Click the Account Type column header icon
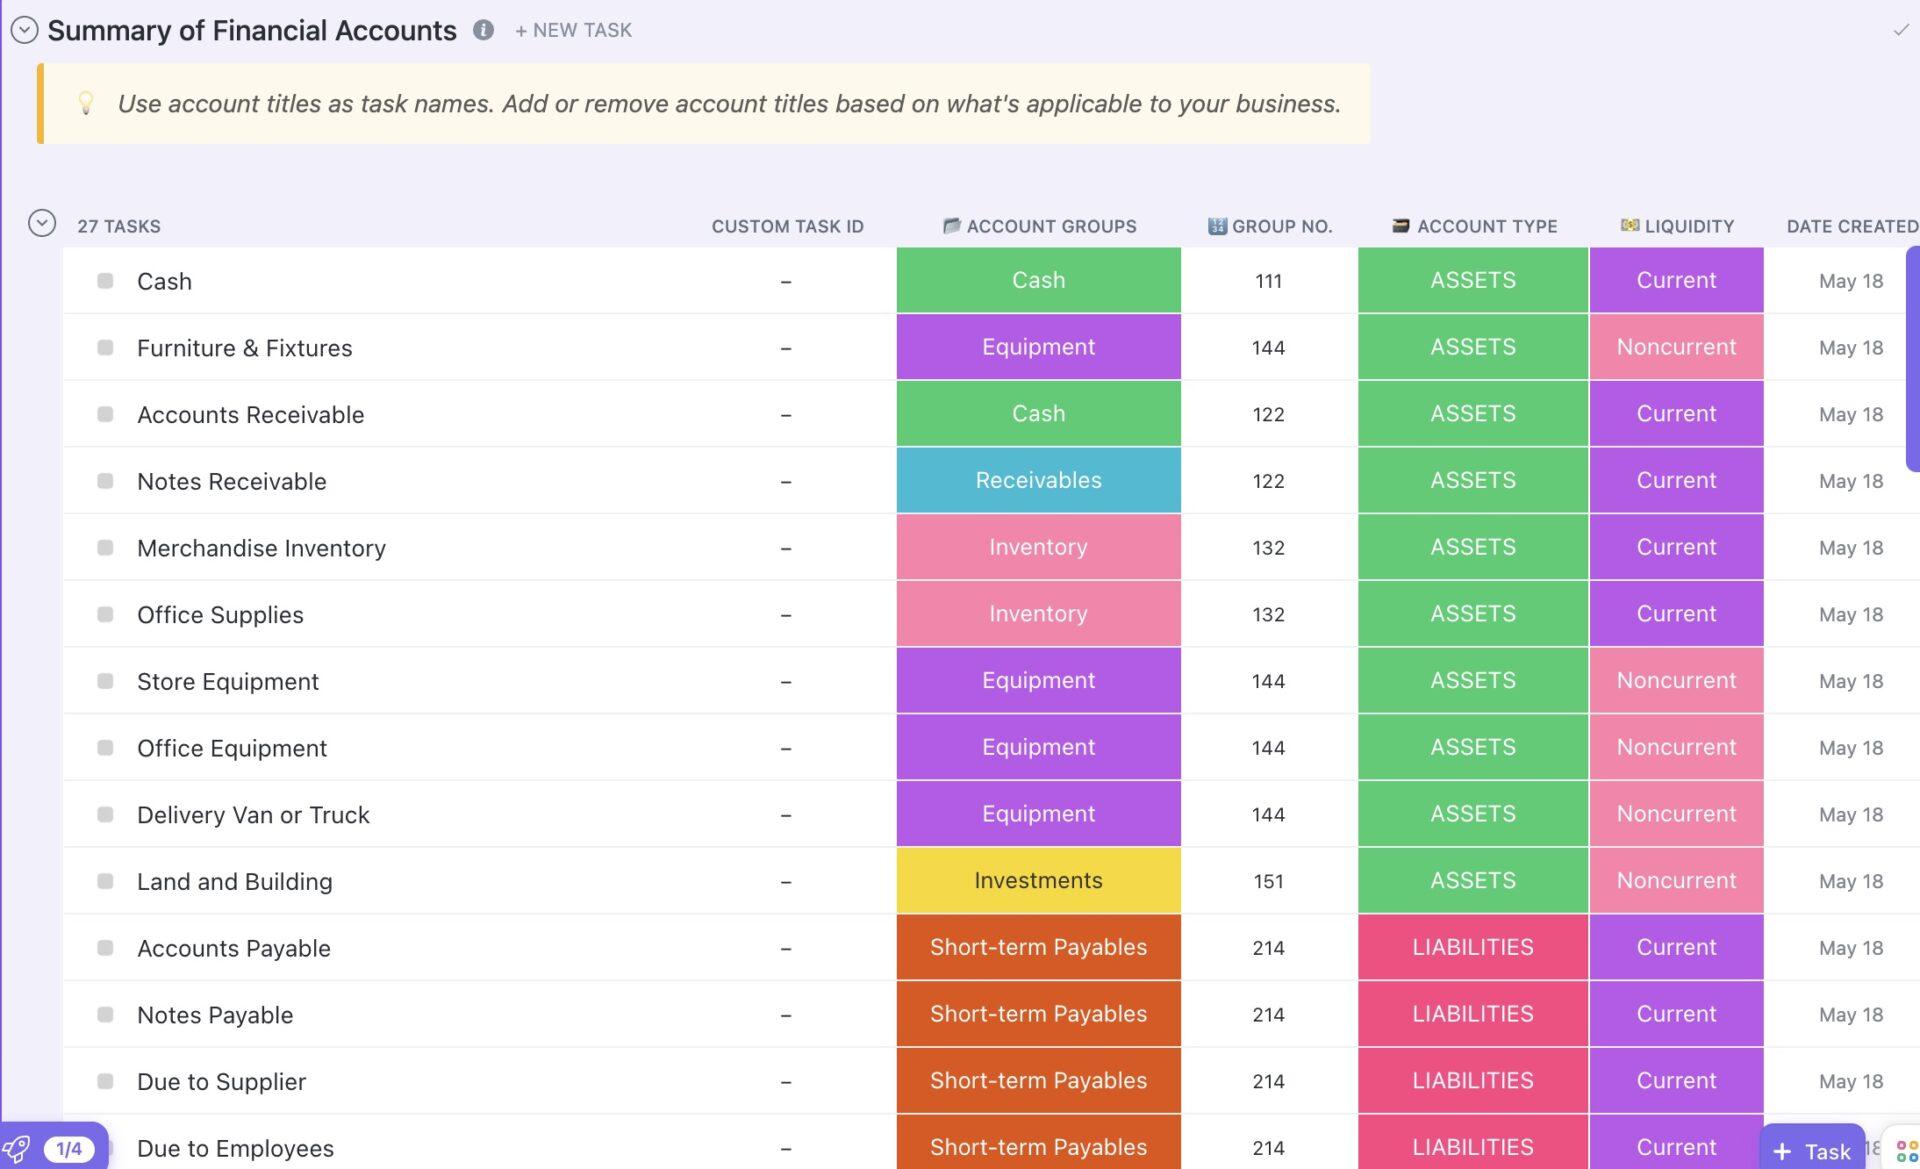The width and height of the screenshot is (1920, 1169). coord(1400,224)
